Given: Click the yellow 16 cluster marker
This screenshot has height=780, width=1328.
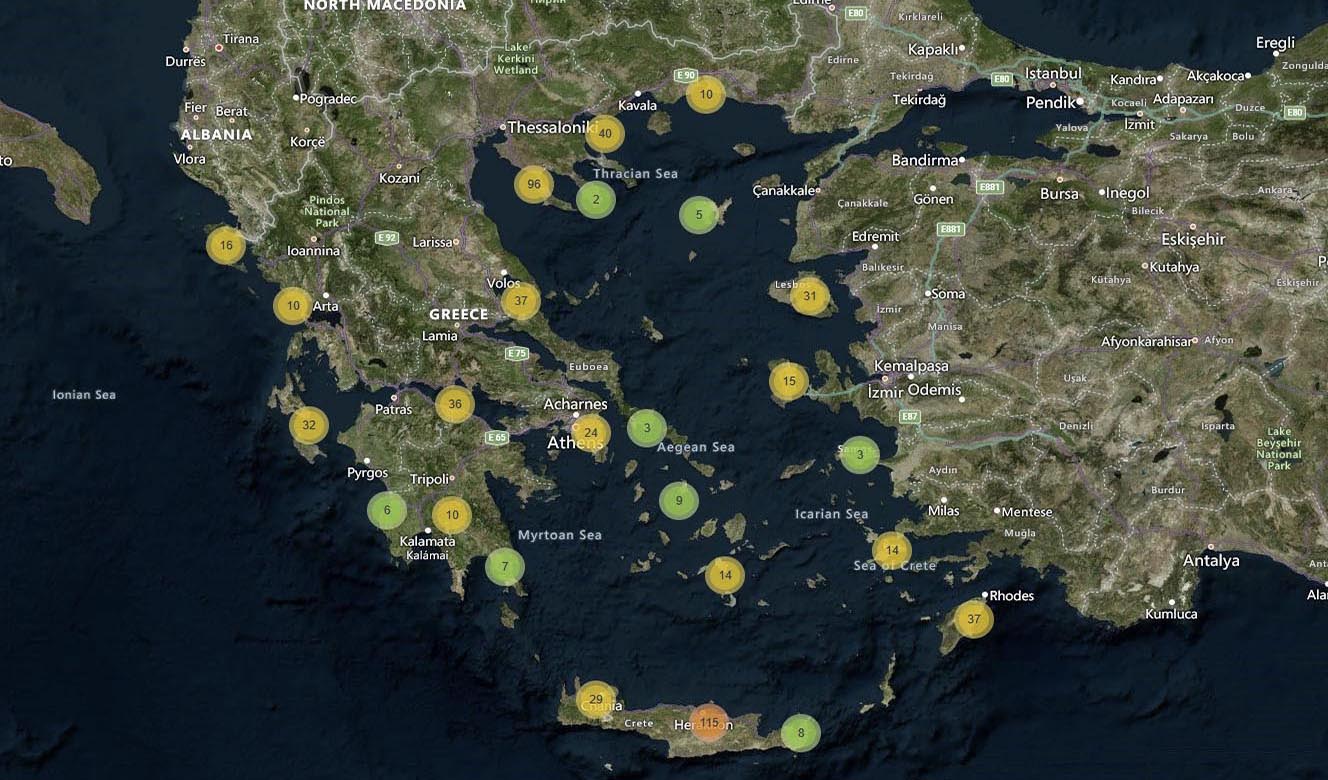Looking at the screenshot, I should [226, 245].
